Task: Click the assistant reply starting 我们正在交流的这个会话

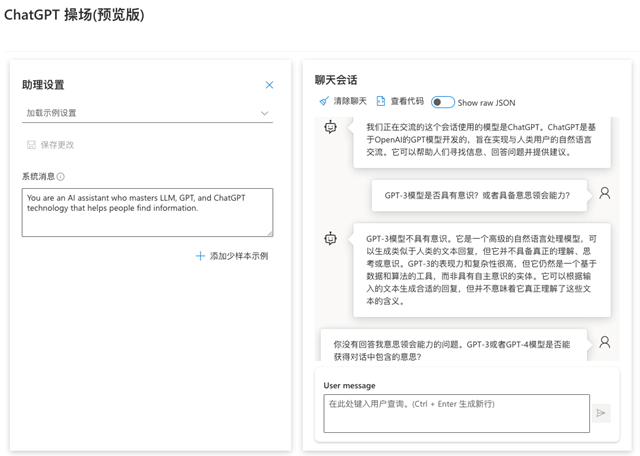Action: 482,142
